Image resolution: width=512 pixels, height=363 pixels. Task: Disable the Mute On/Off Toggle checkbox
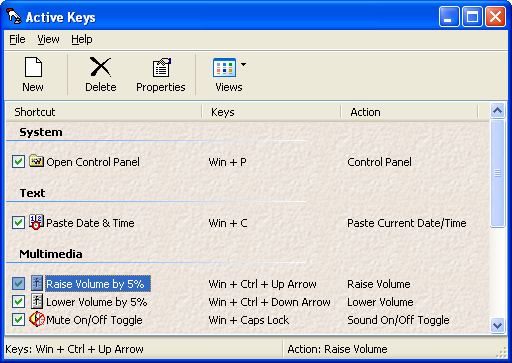18,320
